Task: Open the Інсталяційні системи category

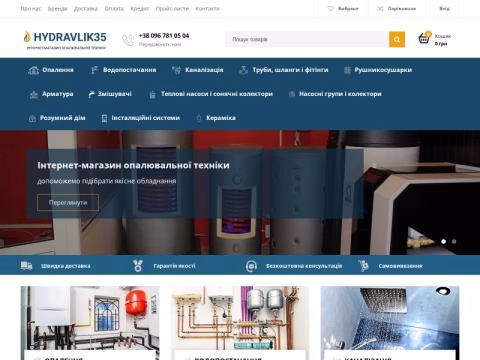Action: (x=146, y=118)
